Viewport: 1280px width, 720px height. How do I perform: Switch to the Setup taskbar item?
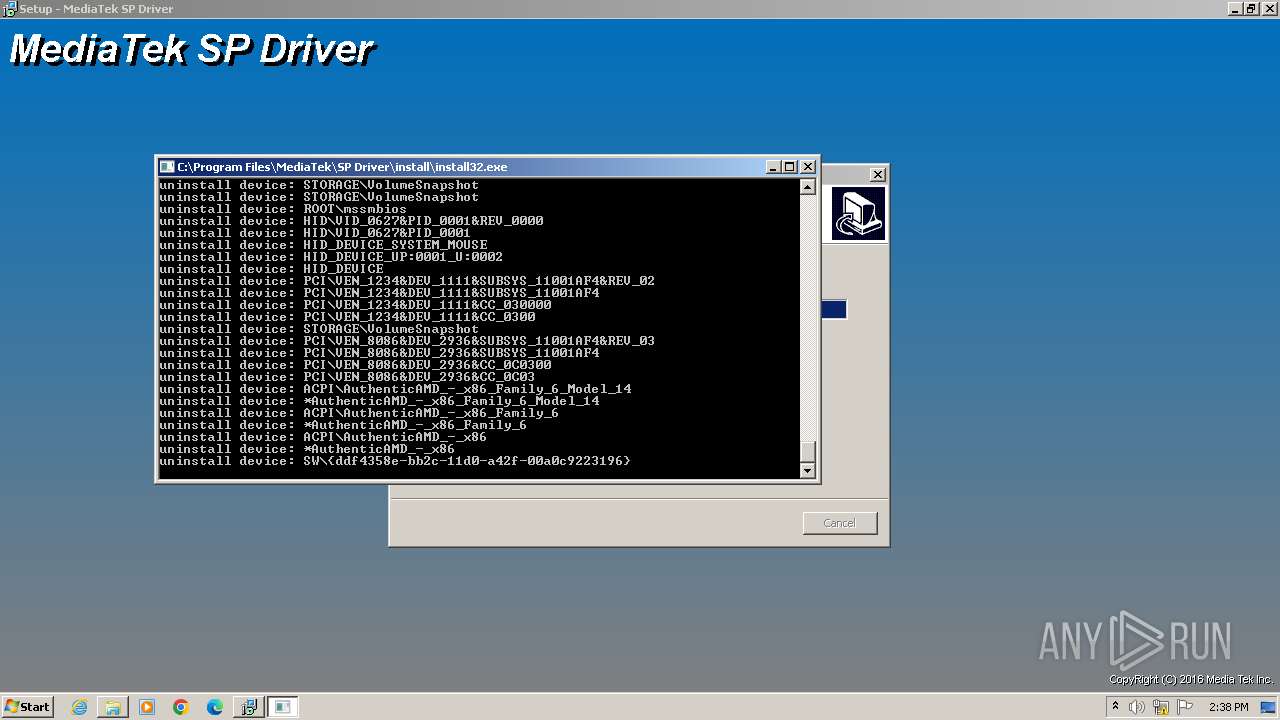[x=249, y=707]
